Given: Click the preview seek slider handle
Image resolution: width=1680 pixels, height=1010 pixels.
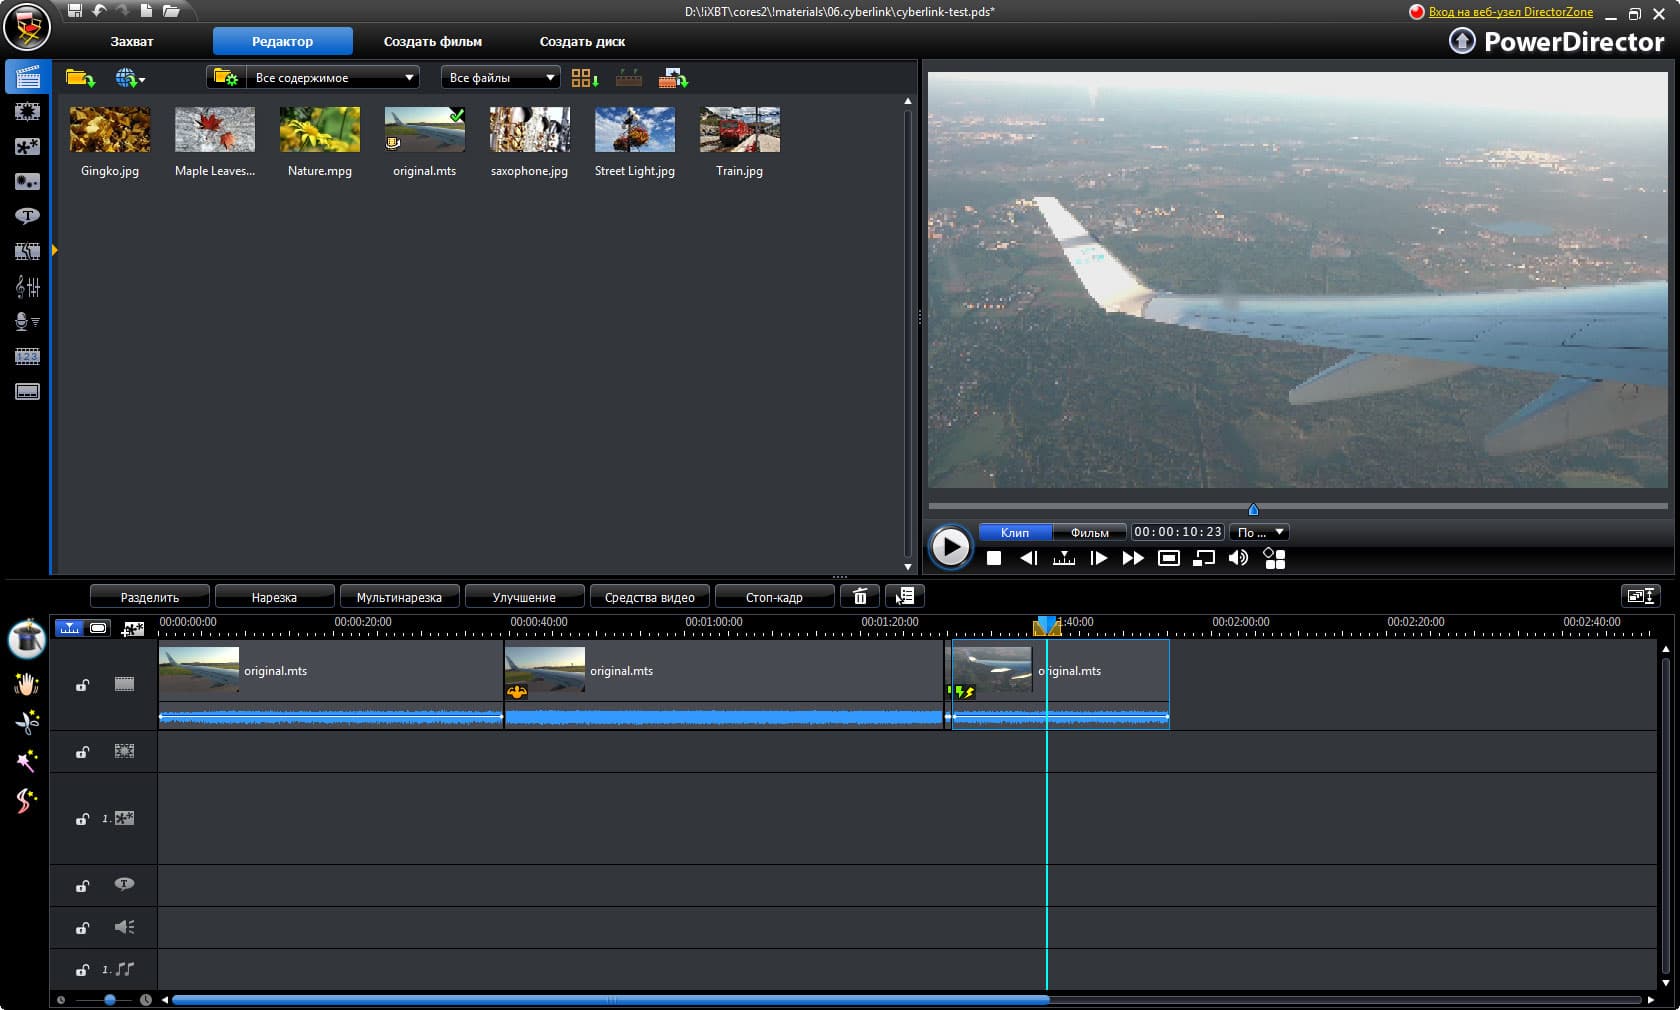Looking at the screenshot, I should coord(1253,509).
